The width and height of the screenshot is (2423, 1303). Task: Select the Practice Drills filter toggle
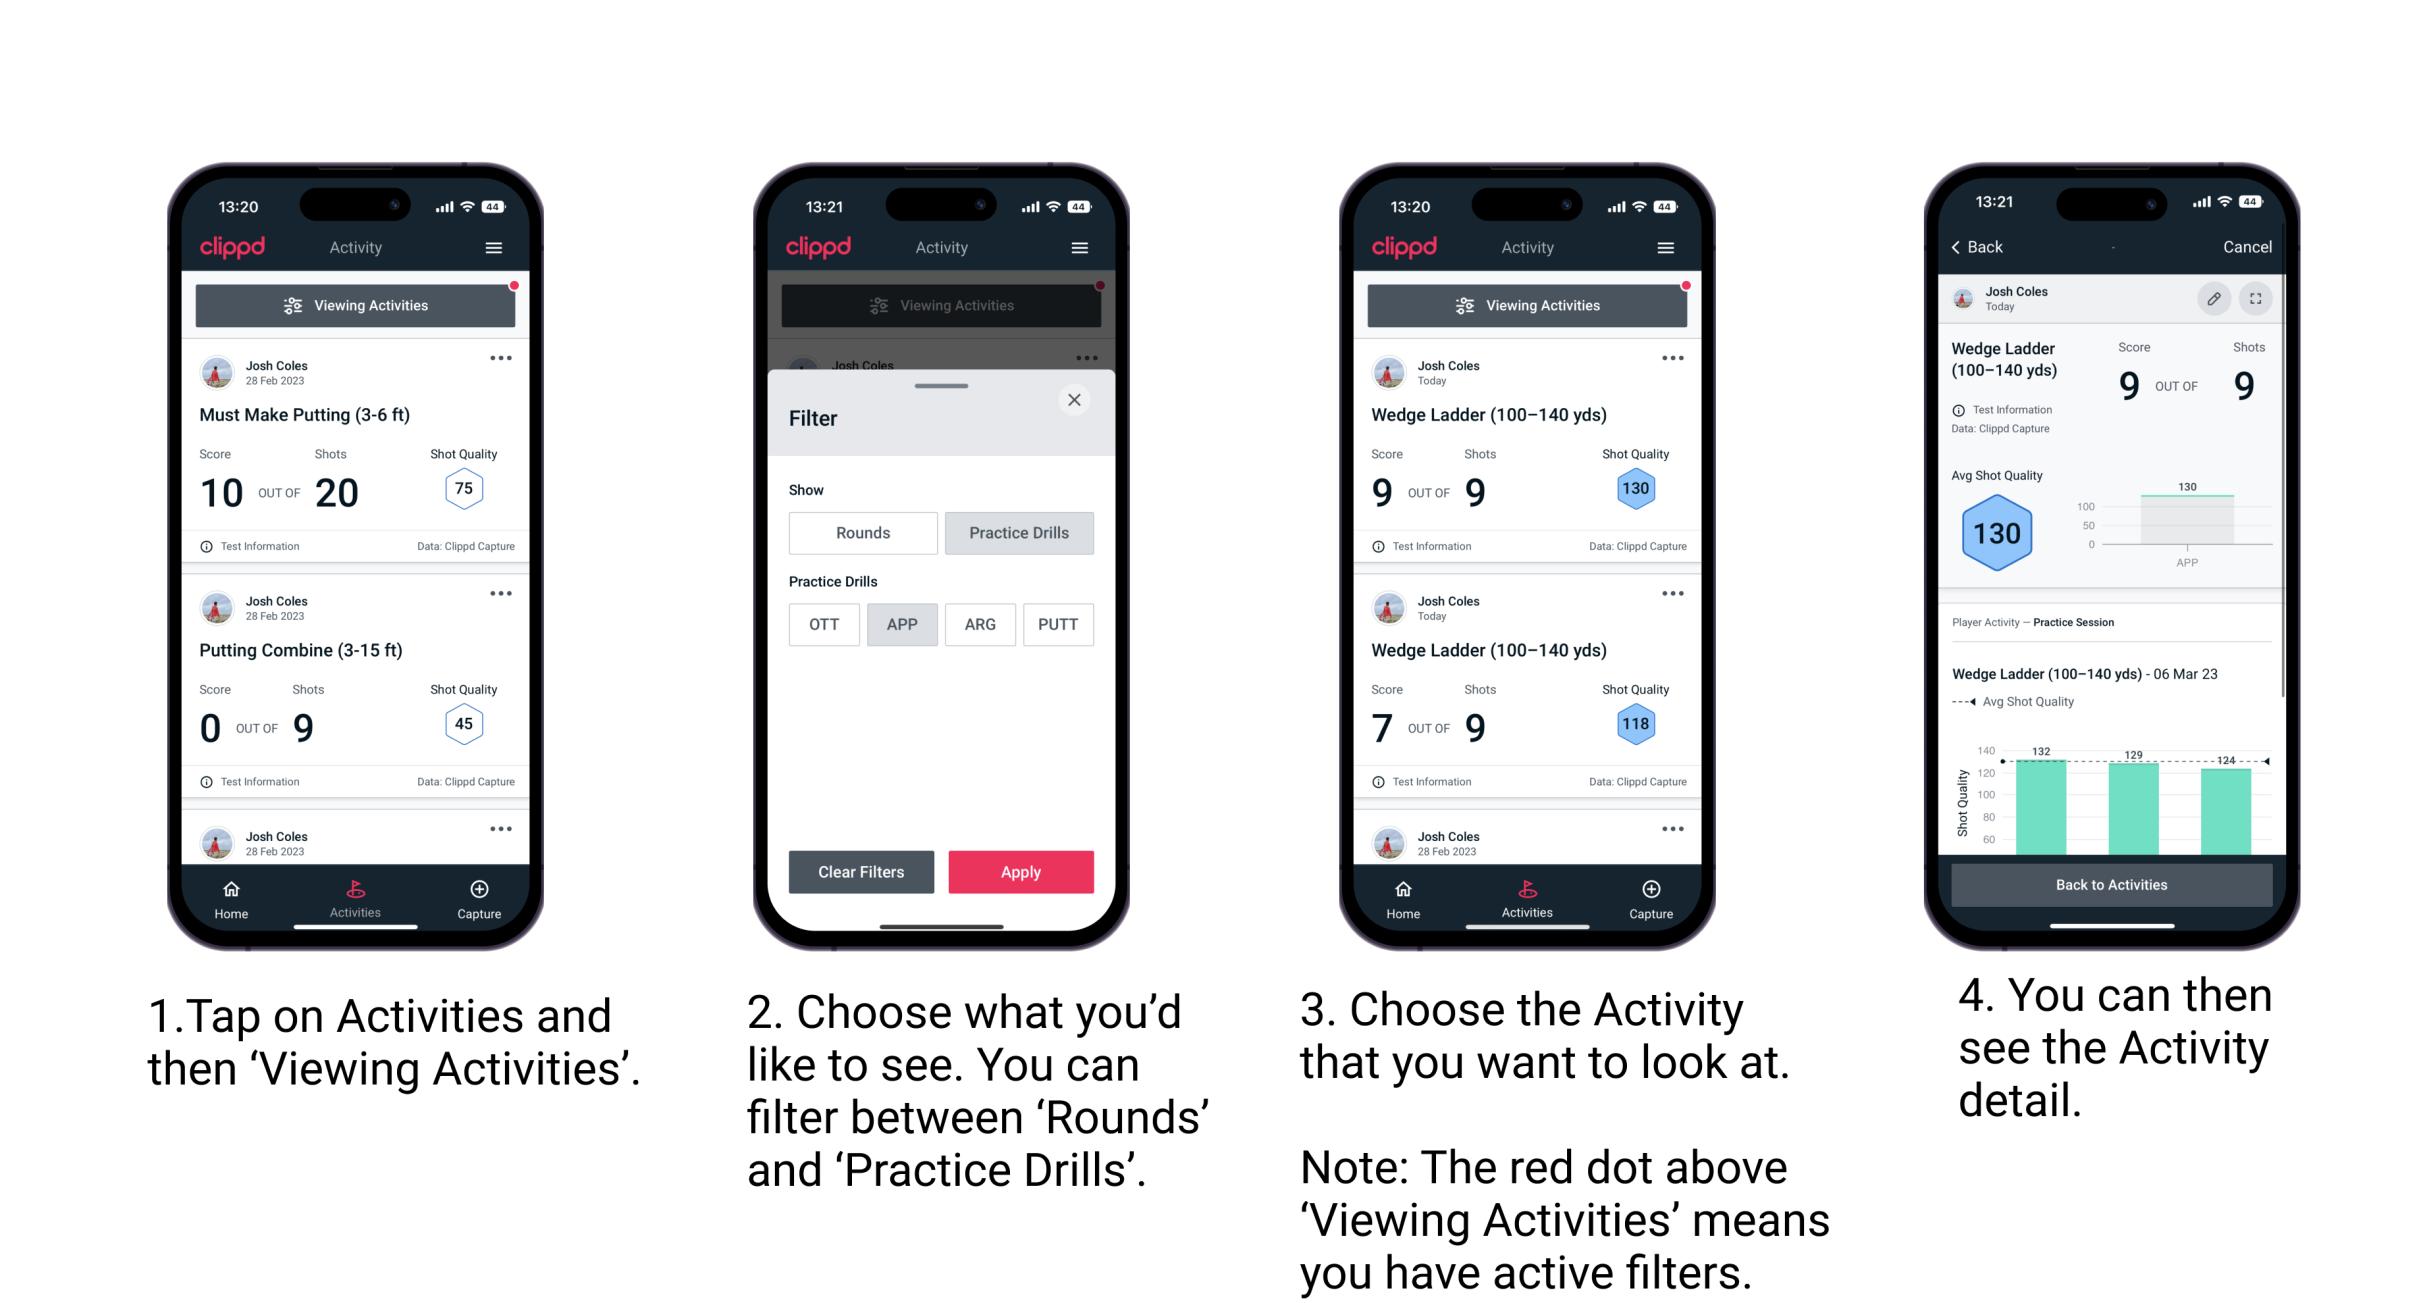(1022, 533)
